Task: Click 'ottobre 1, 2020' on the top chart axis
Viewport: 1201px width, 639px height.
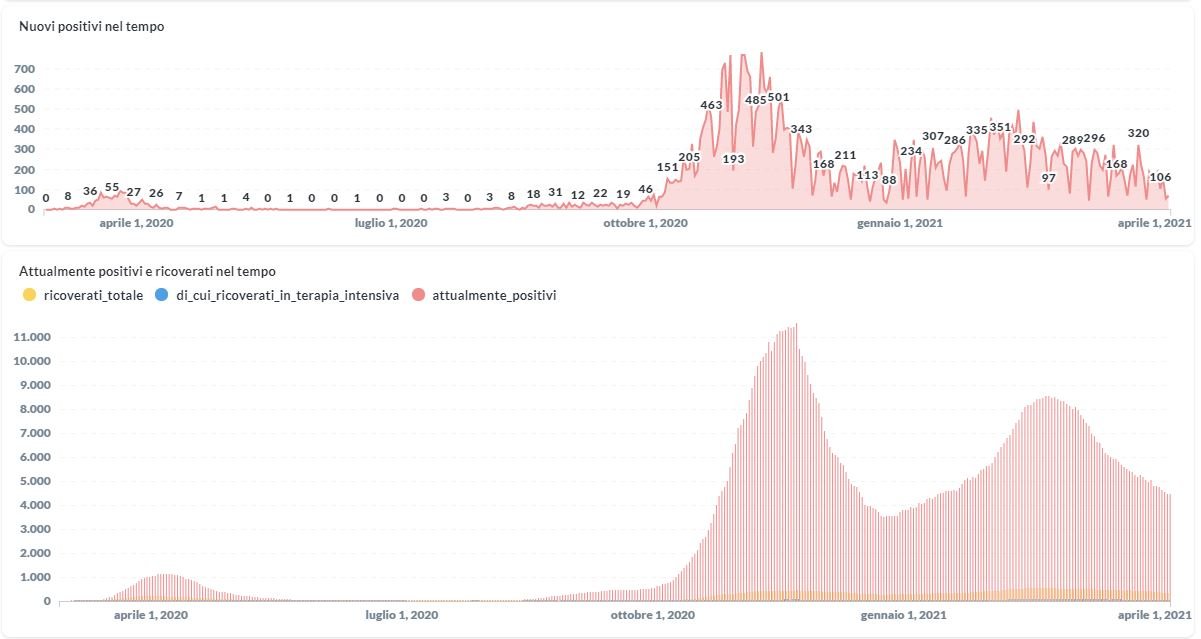Action: (645, 223)
